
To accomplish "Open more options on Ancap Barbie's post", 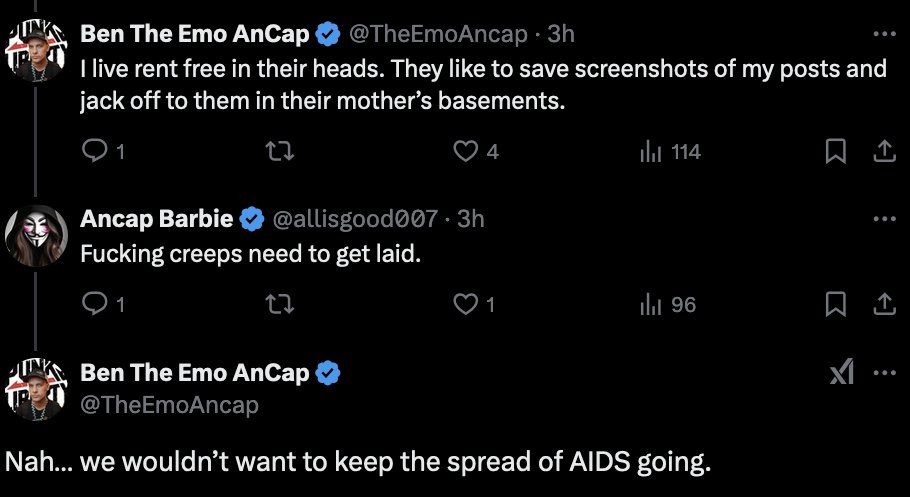I will click(884, 219).
